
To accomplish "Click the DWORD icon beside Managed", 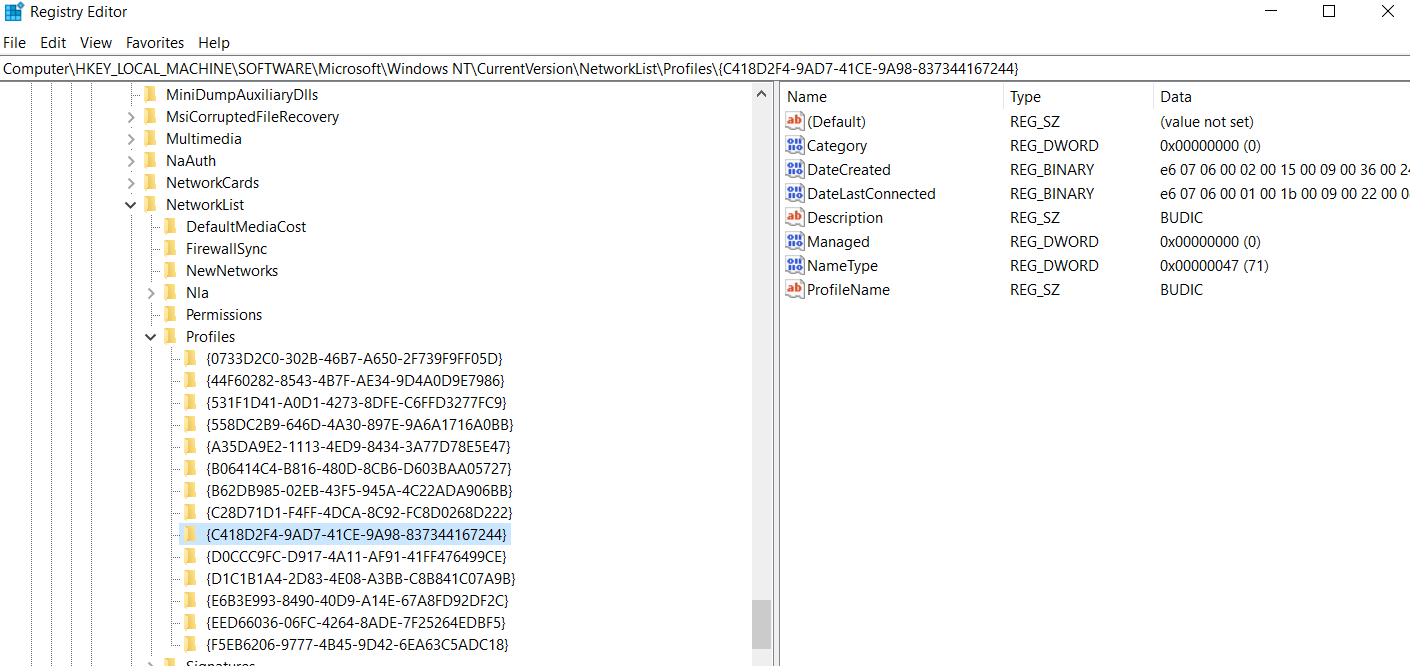I will (795, 241).
